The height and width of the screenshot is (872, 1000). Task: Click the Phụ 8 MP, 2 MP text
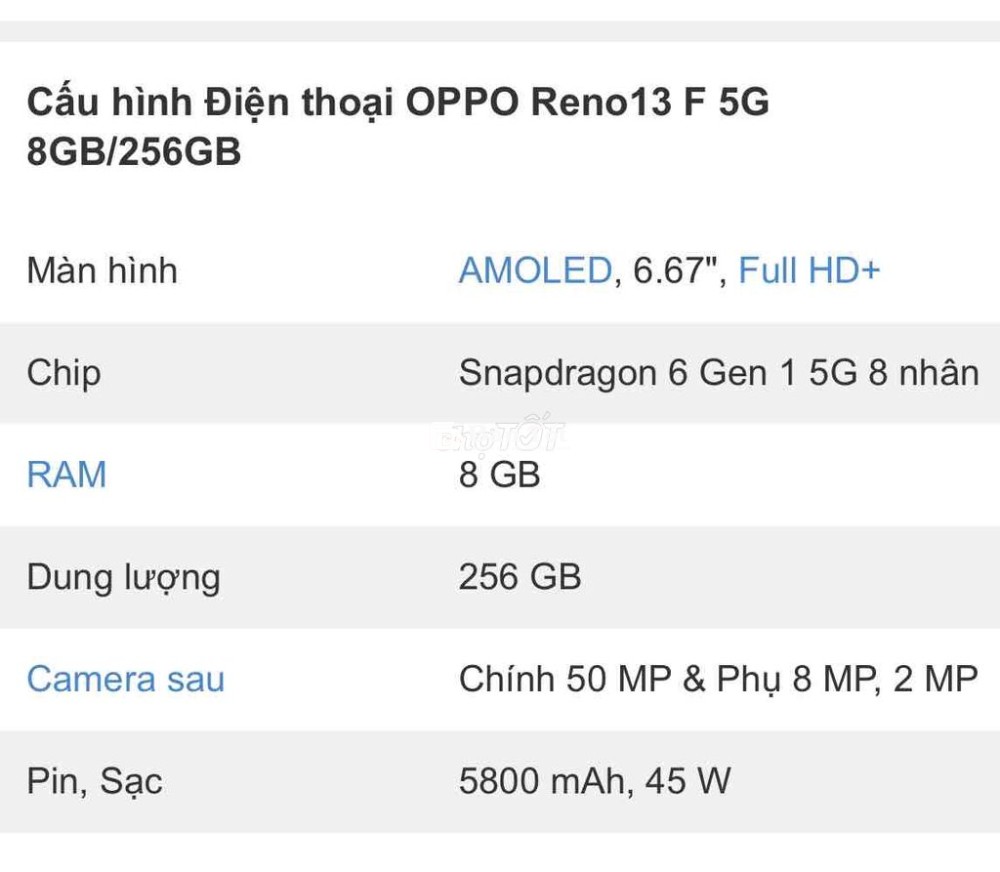tap(847, 679)
